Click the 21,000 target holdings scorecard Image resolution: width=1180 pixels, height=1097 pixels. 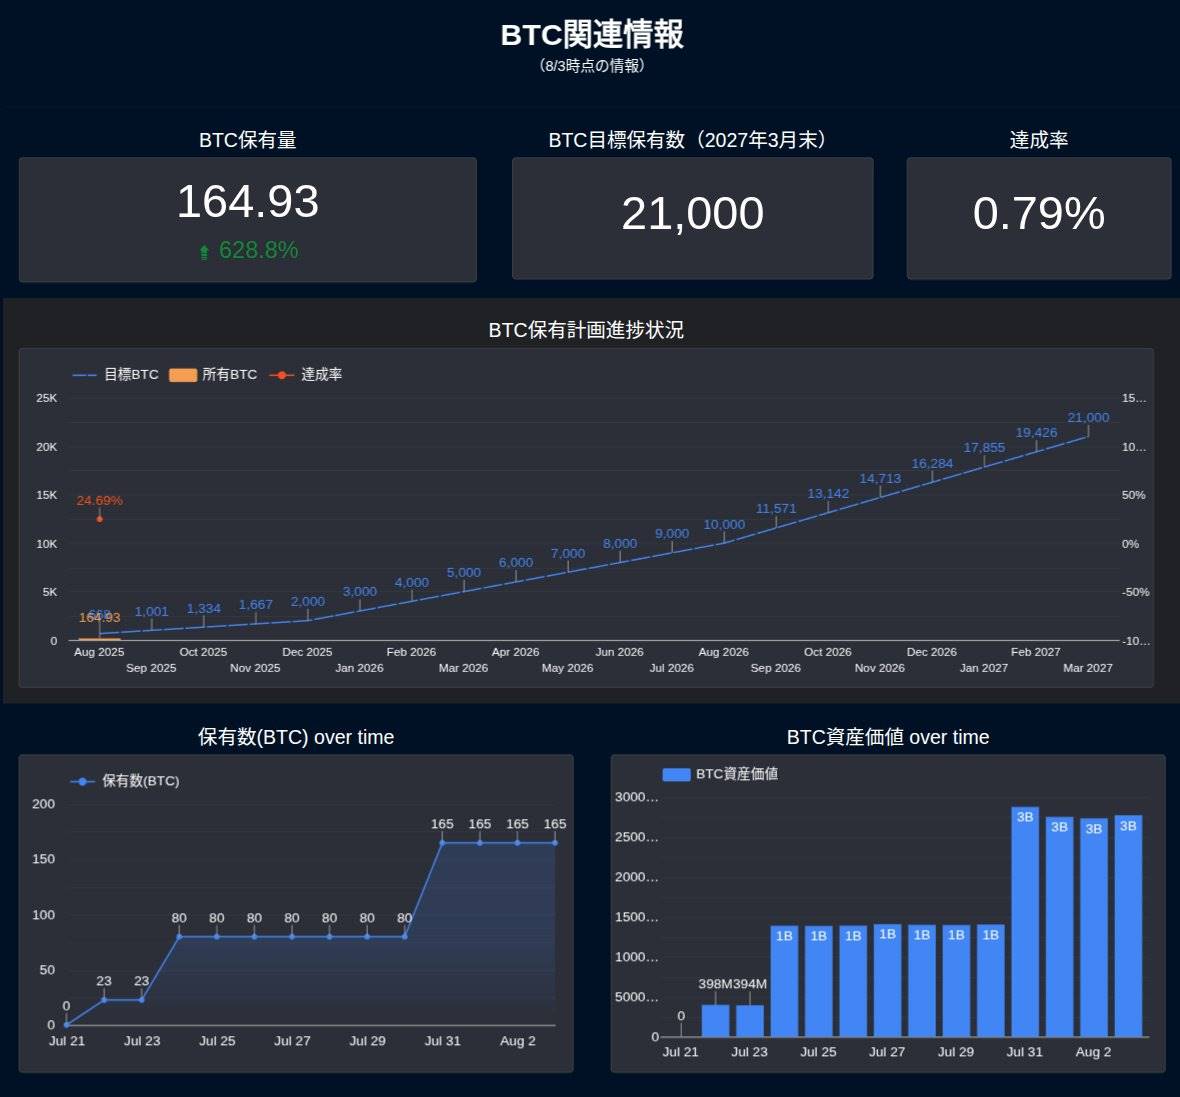692,218
